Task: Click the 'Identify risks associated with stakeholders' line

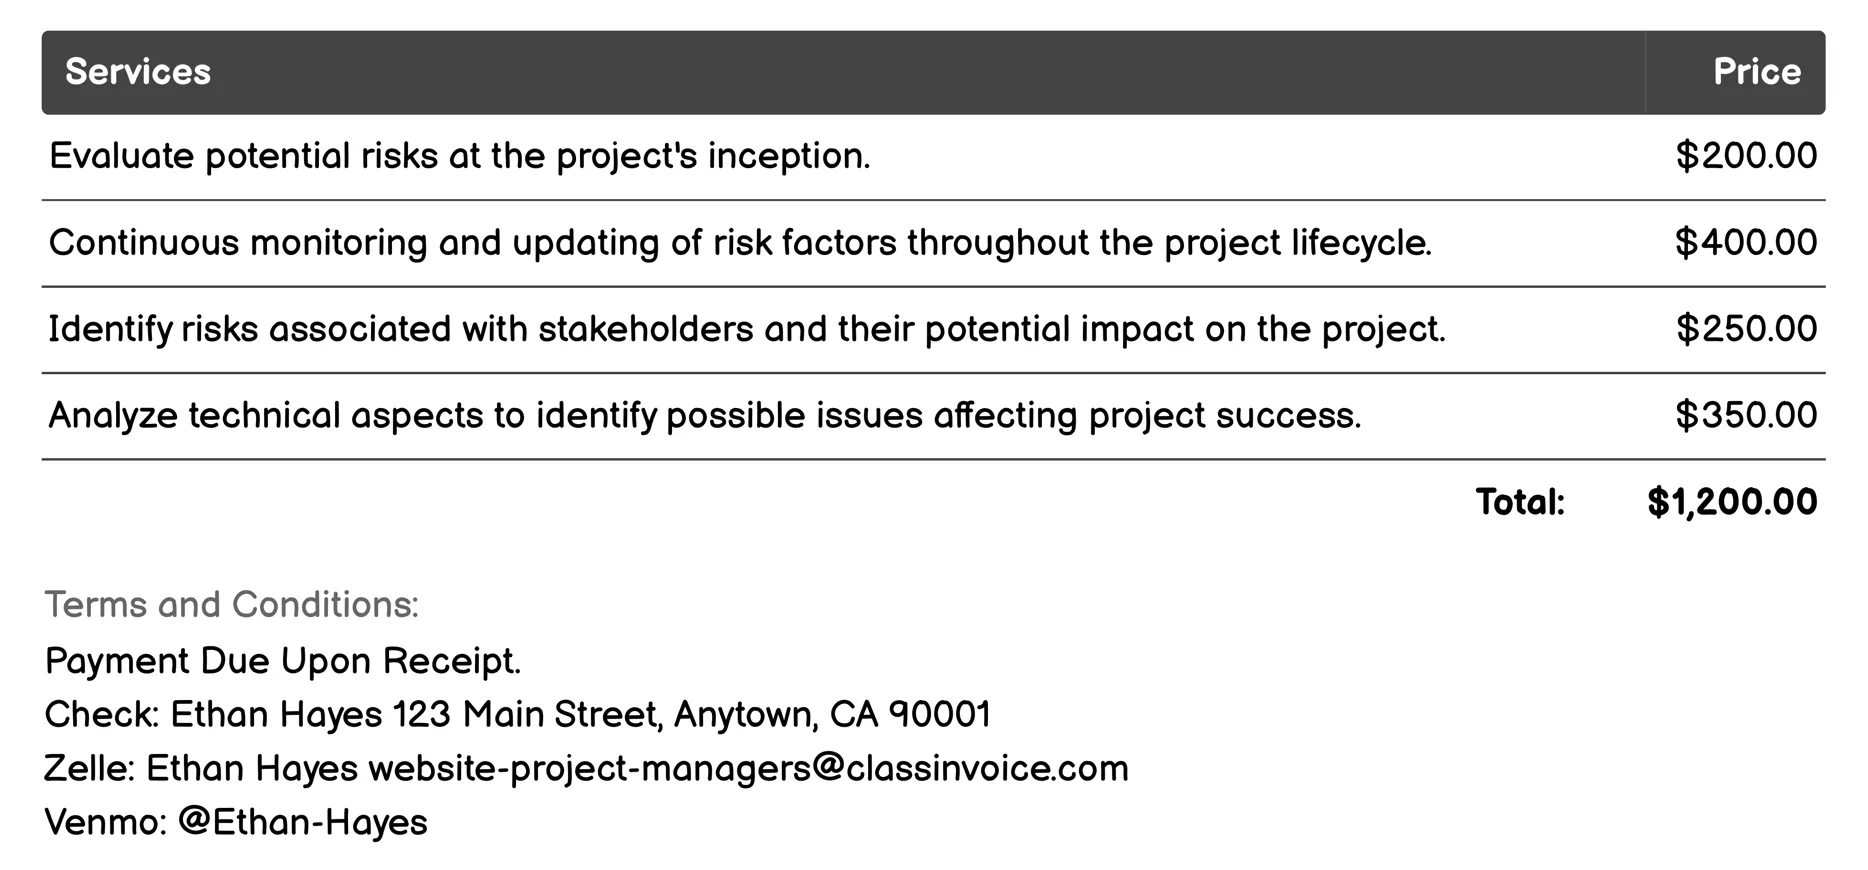Action: [746, 329]
